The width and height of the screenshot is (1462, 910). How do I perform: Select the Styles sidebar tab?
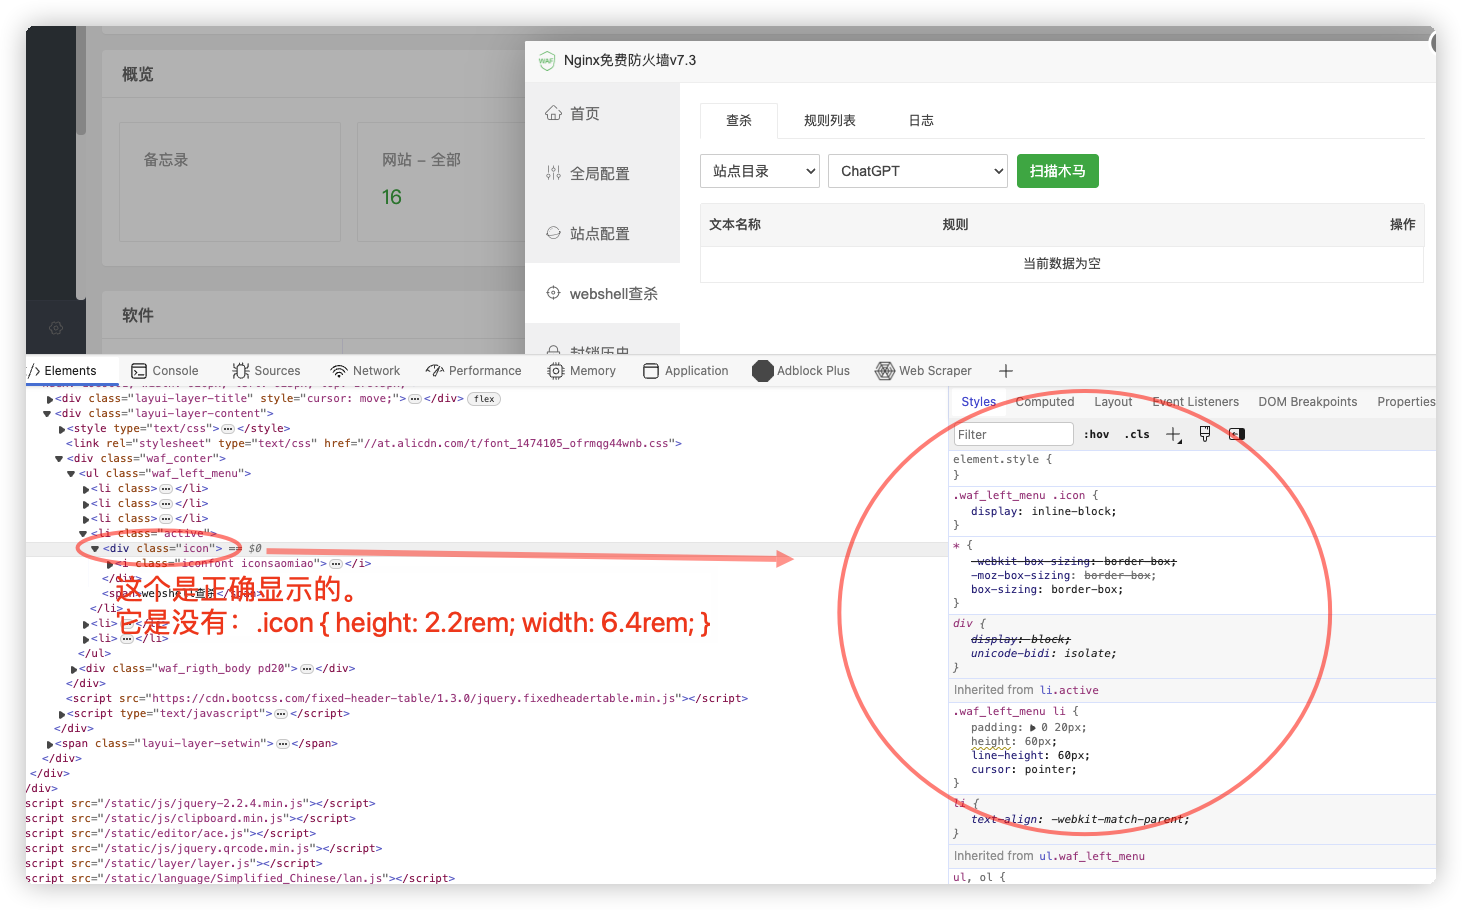point(979,402)
